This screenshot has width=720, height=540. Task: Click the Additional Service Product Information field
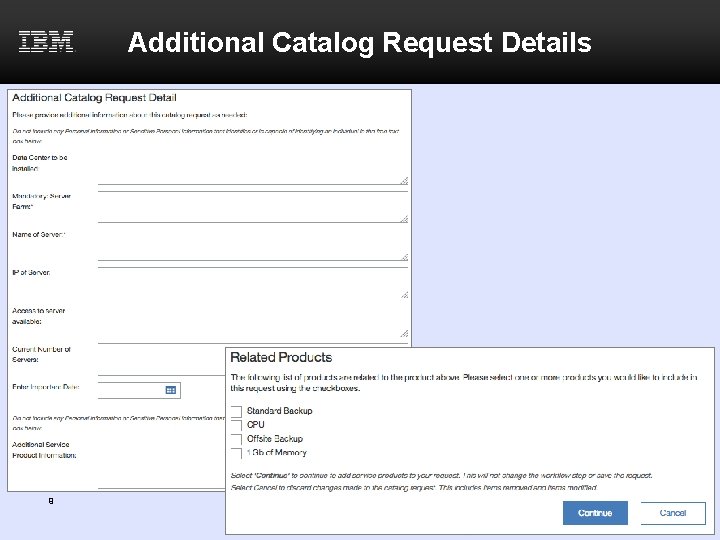click(x=160, y=470)
